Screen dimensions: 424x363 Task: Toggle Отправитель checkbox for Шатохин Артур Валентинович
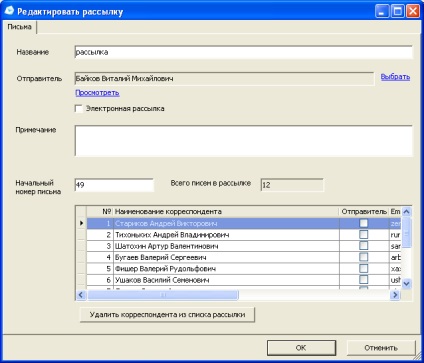coord(364,246)
